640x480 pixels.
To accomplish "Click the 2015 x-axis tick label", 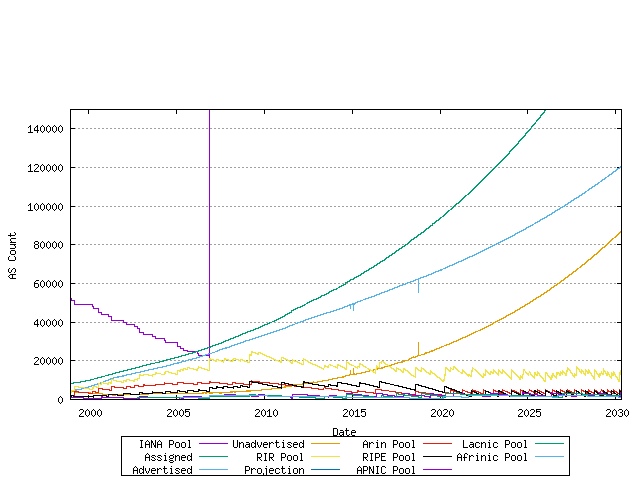I will click(x=354, y=412).
